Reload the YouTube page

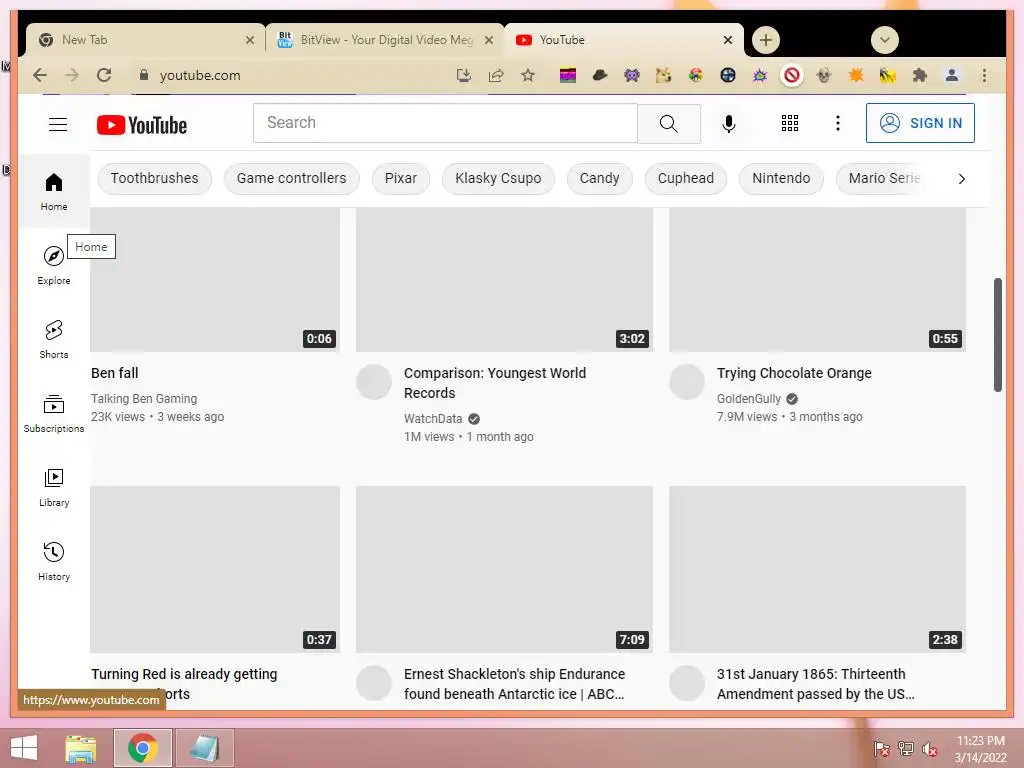coord(104,75)
